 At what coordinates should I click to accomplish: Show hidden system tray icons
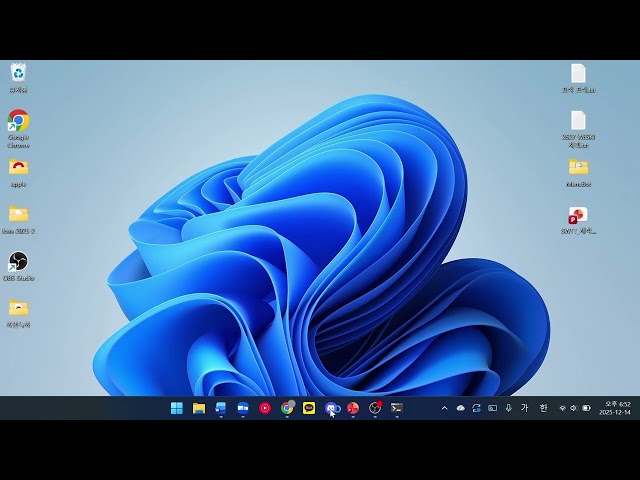tap(444, 408)
